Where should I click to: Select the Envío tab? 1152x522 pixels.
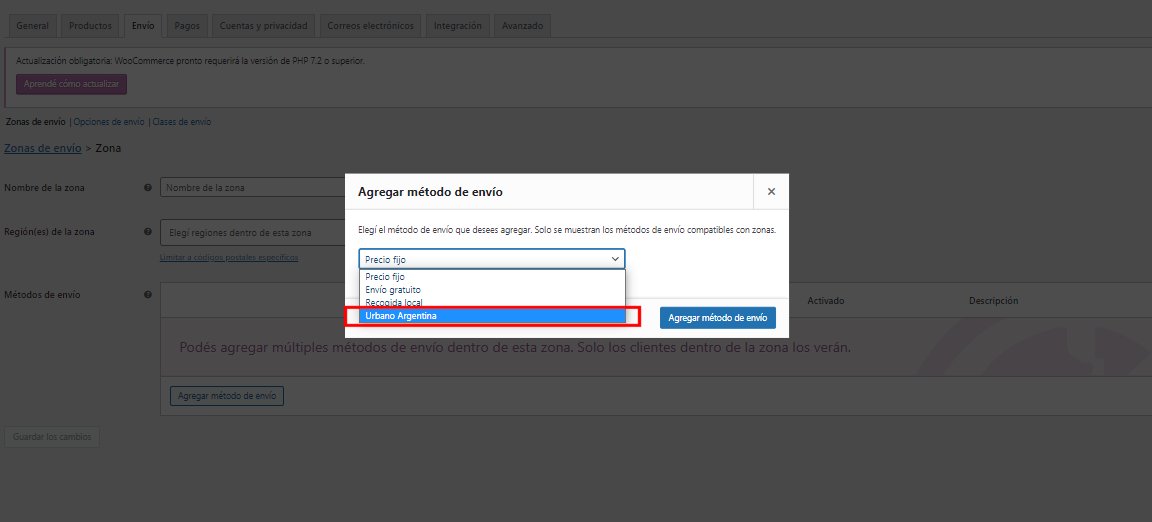[143, 26]
